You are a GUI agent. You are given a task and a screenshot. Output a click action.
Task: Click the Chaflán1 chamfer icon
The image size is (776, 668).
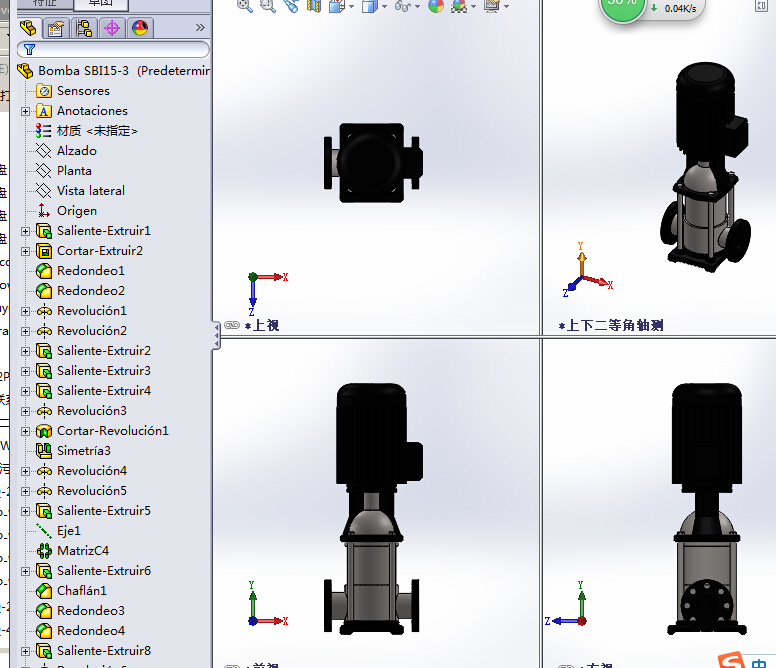[44, 591]
